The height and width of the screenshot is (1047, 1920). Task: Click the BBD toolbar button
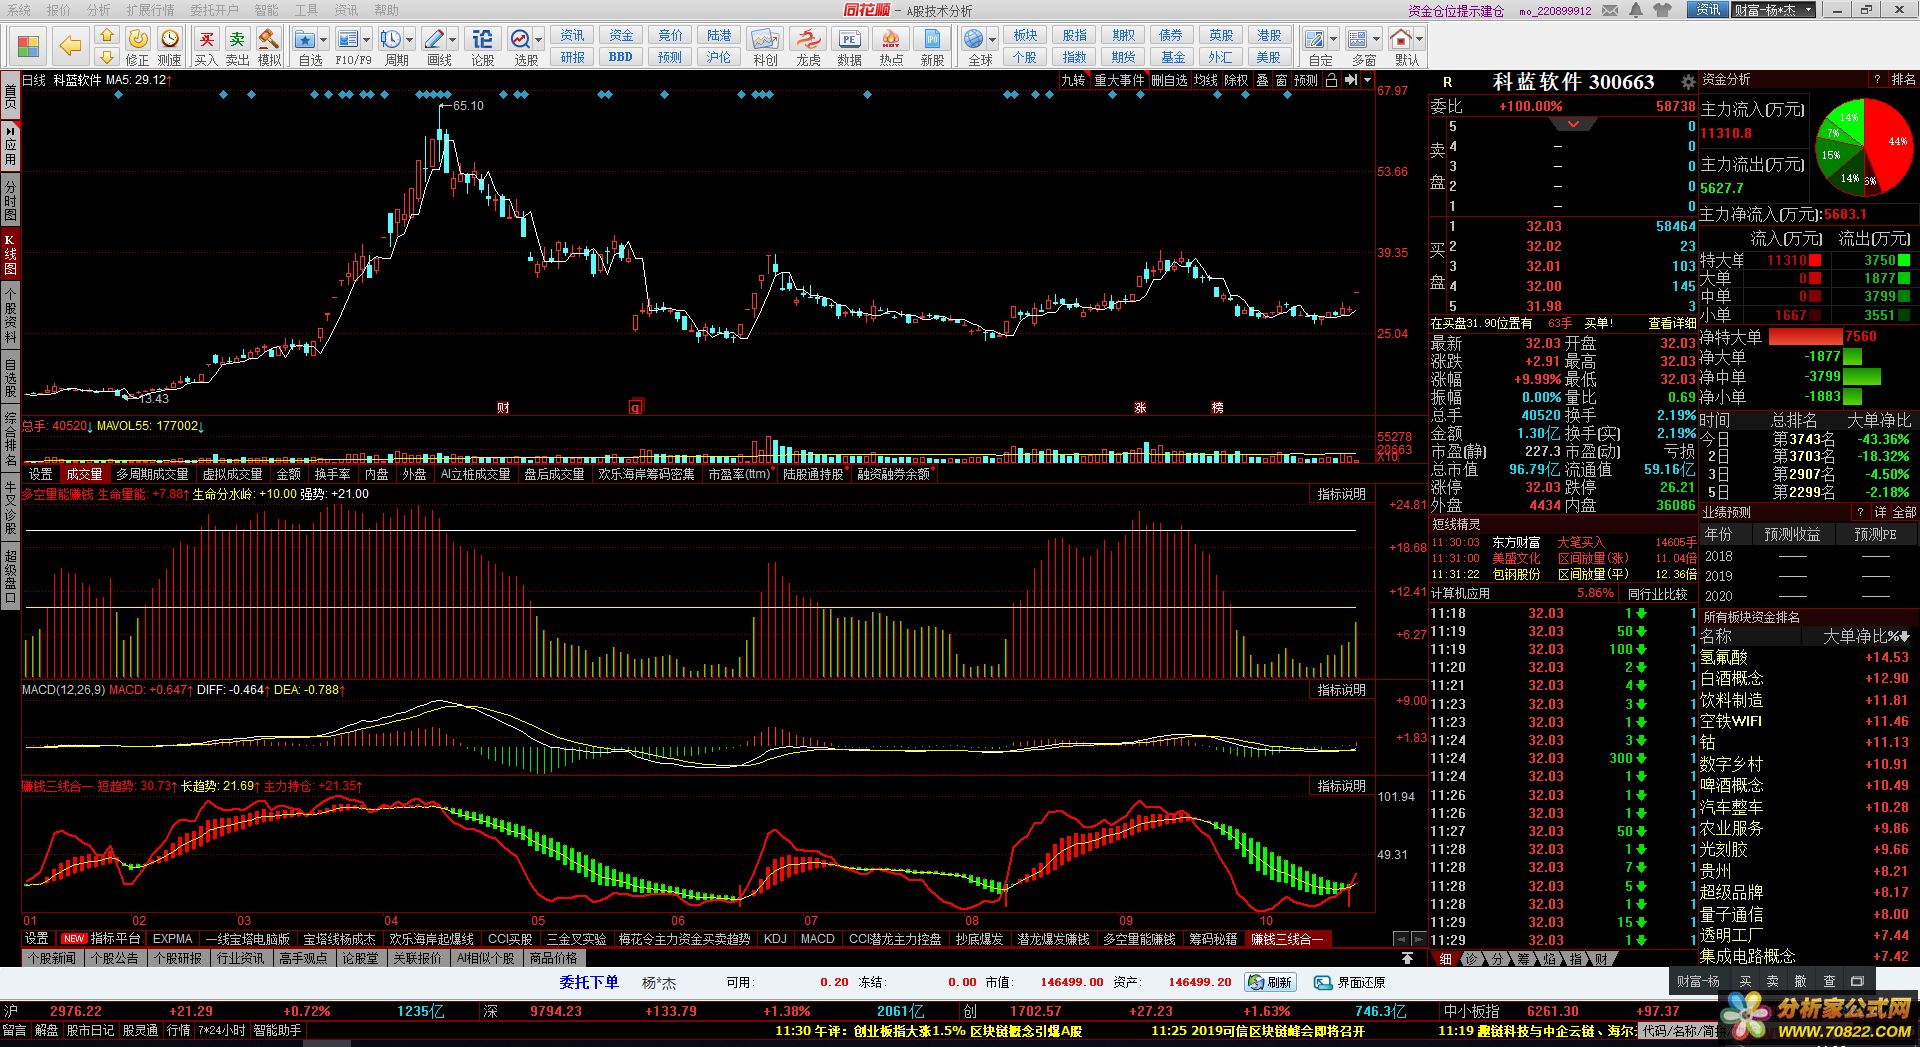point(621,57)
